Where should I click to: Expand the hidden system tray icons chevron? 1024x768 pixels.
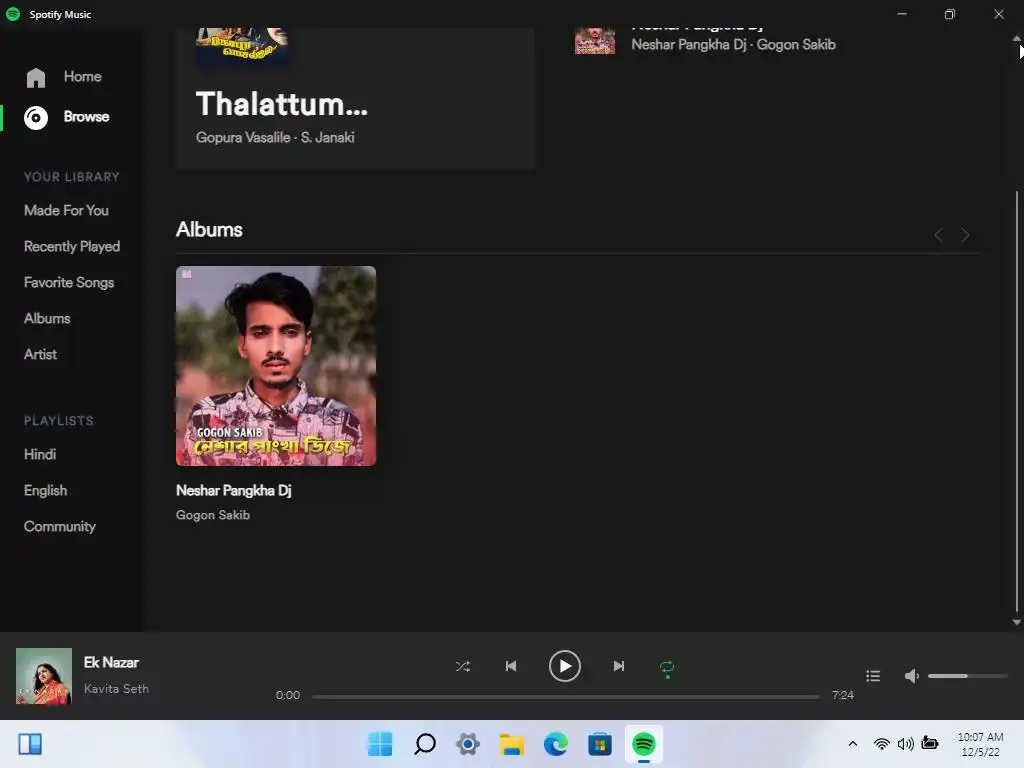tap(852, 744)
